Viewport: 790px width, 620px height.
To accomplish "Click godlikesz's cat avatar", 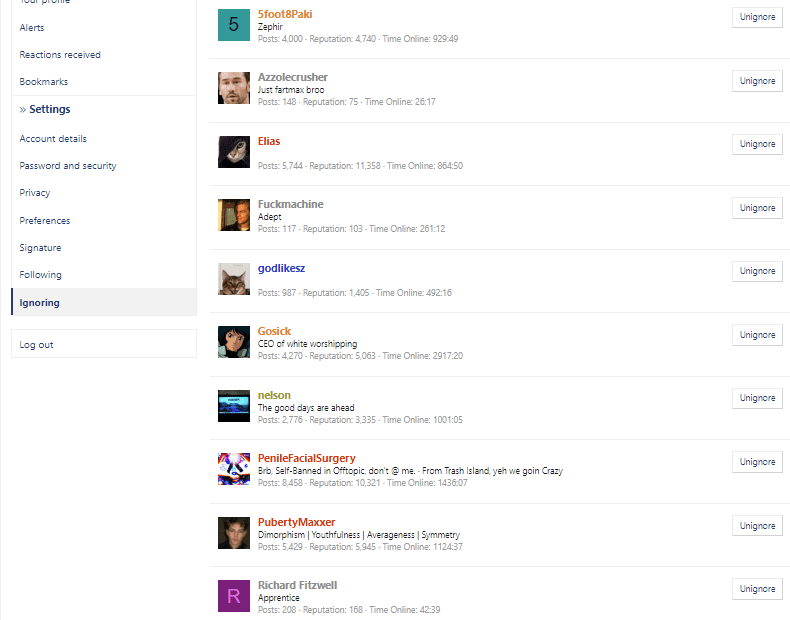I will click(234, 279).
